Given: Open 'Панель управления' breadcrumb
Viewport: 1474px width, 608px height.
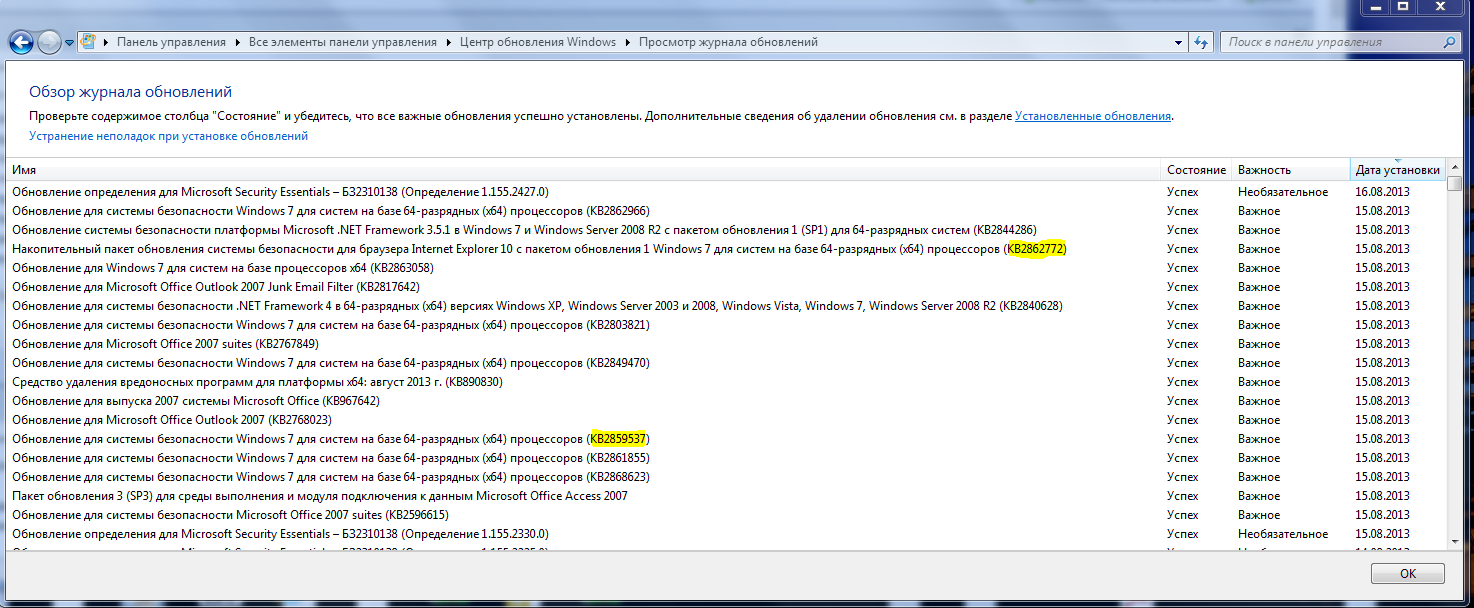Looking at the screenshot, I should click(x=171, y=42).
